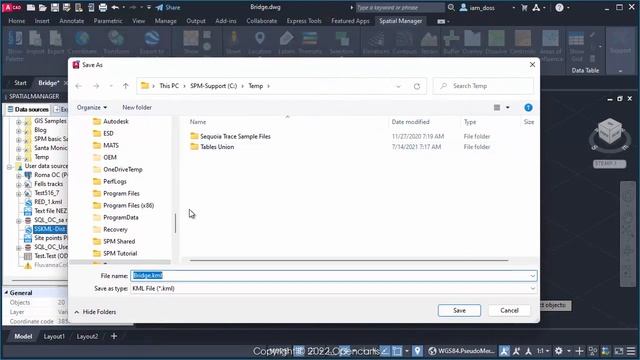Open the Express Tools ribbon tab

point(304,21)
